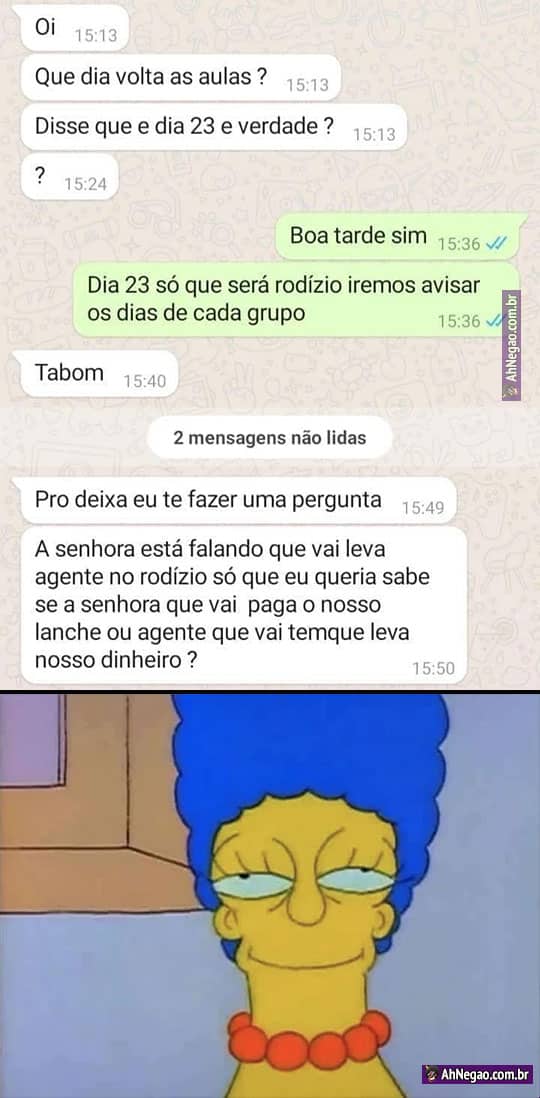
Task: Tap 'Disse que e dia 23' message
Action: coord(214,127)
